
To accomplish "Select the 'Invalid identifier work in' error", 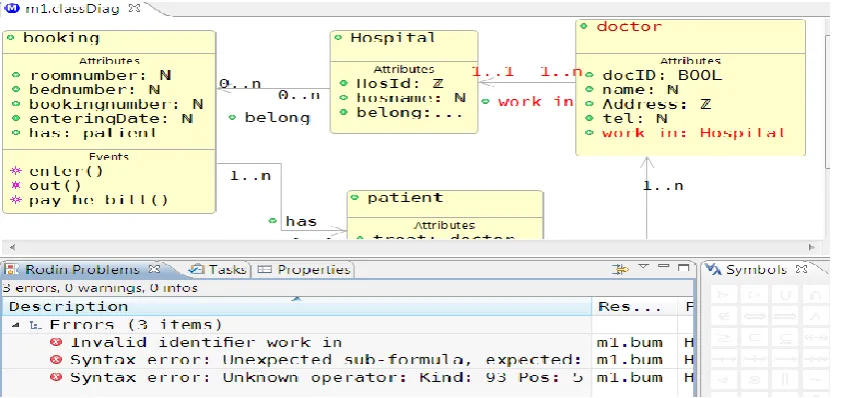I will point(206,342).
